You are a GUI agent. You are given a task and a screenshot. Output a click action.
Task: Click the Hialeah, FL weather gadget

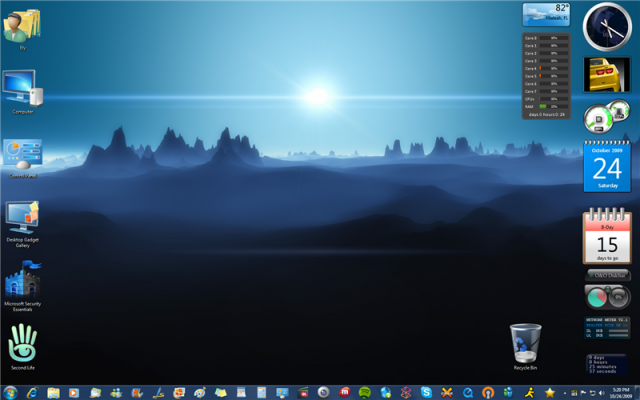546,14
